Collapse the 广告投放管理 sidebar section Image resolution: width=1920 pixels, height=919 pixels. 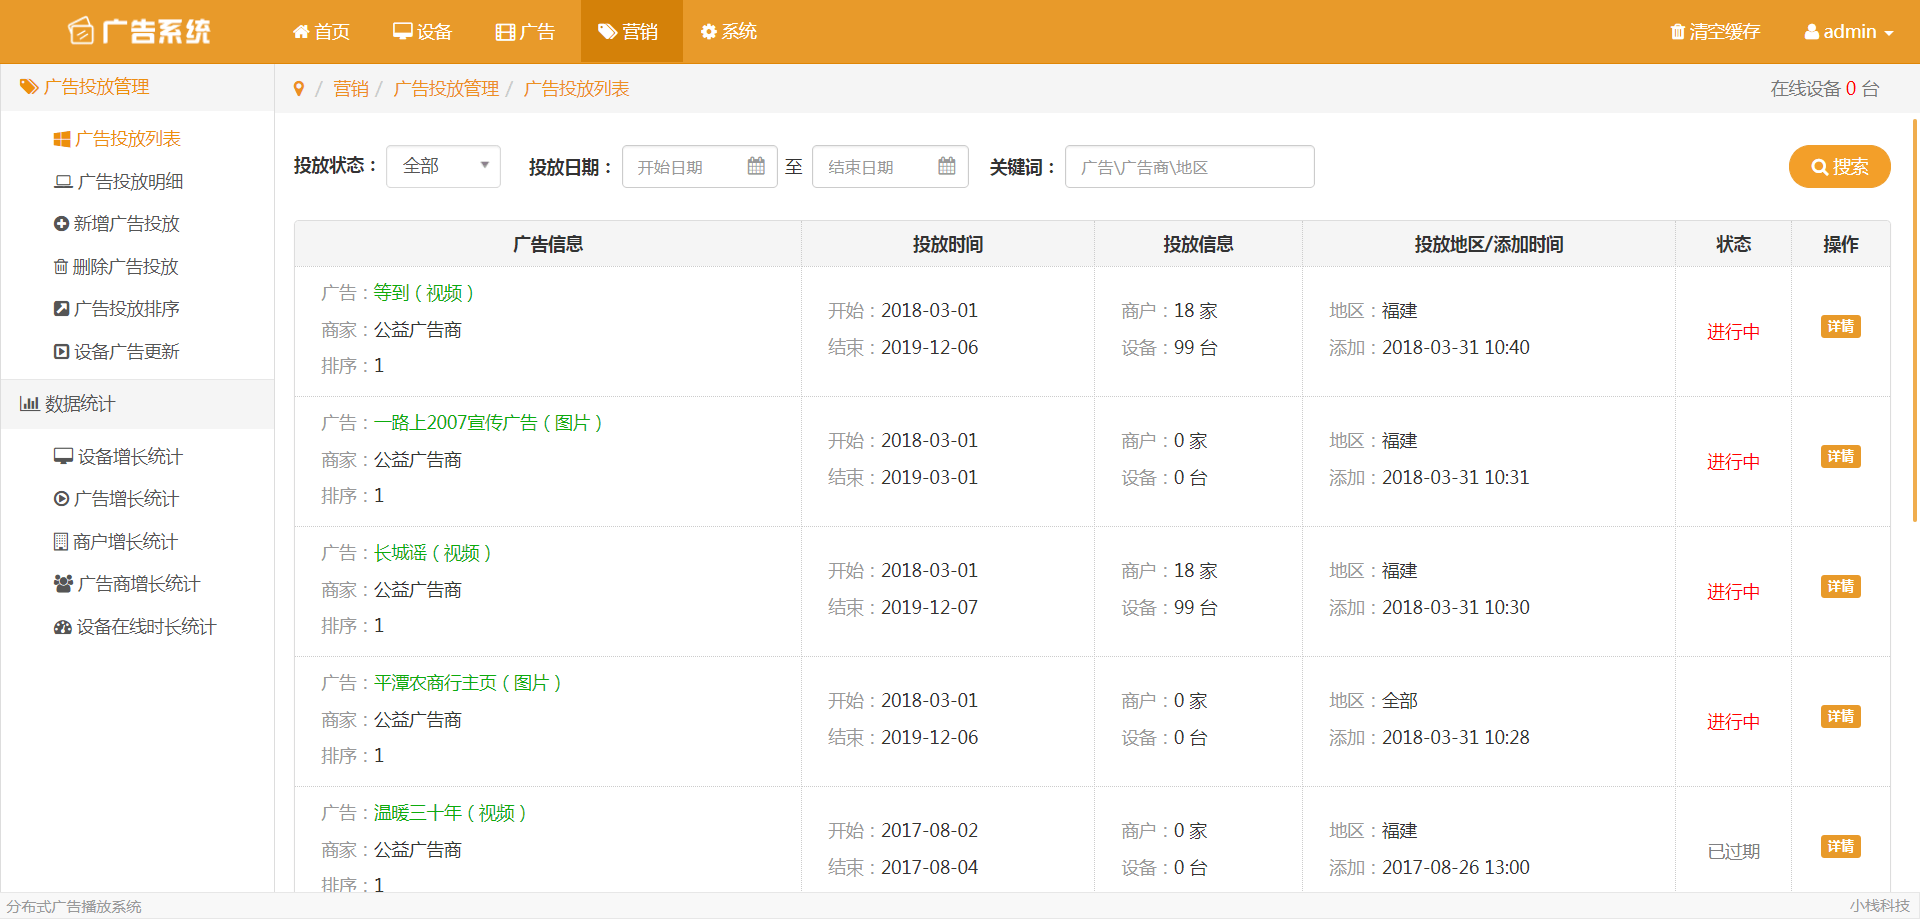[96, 87]
